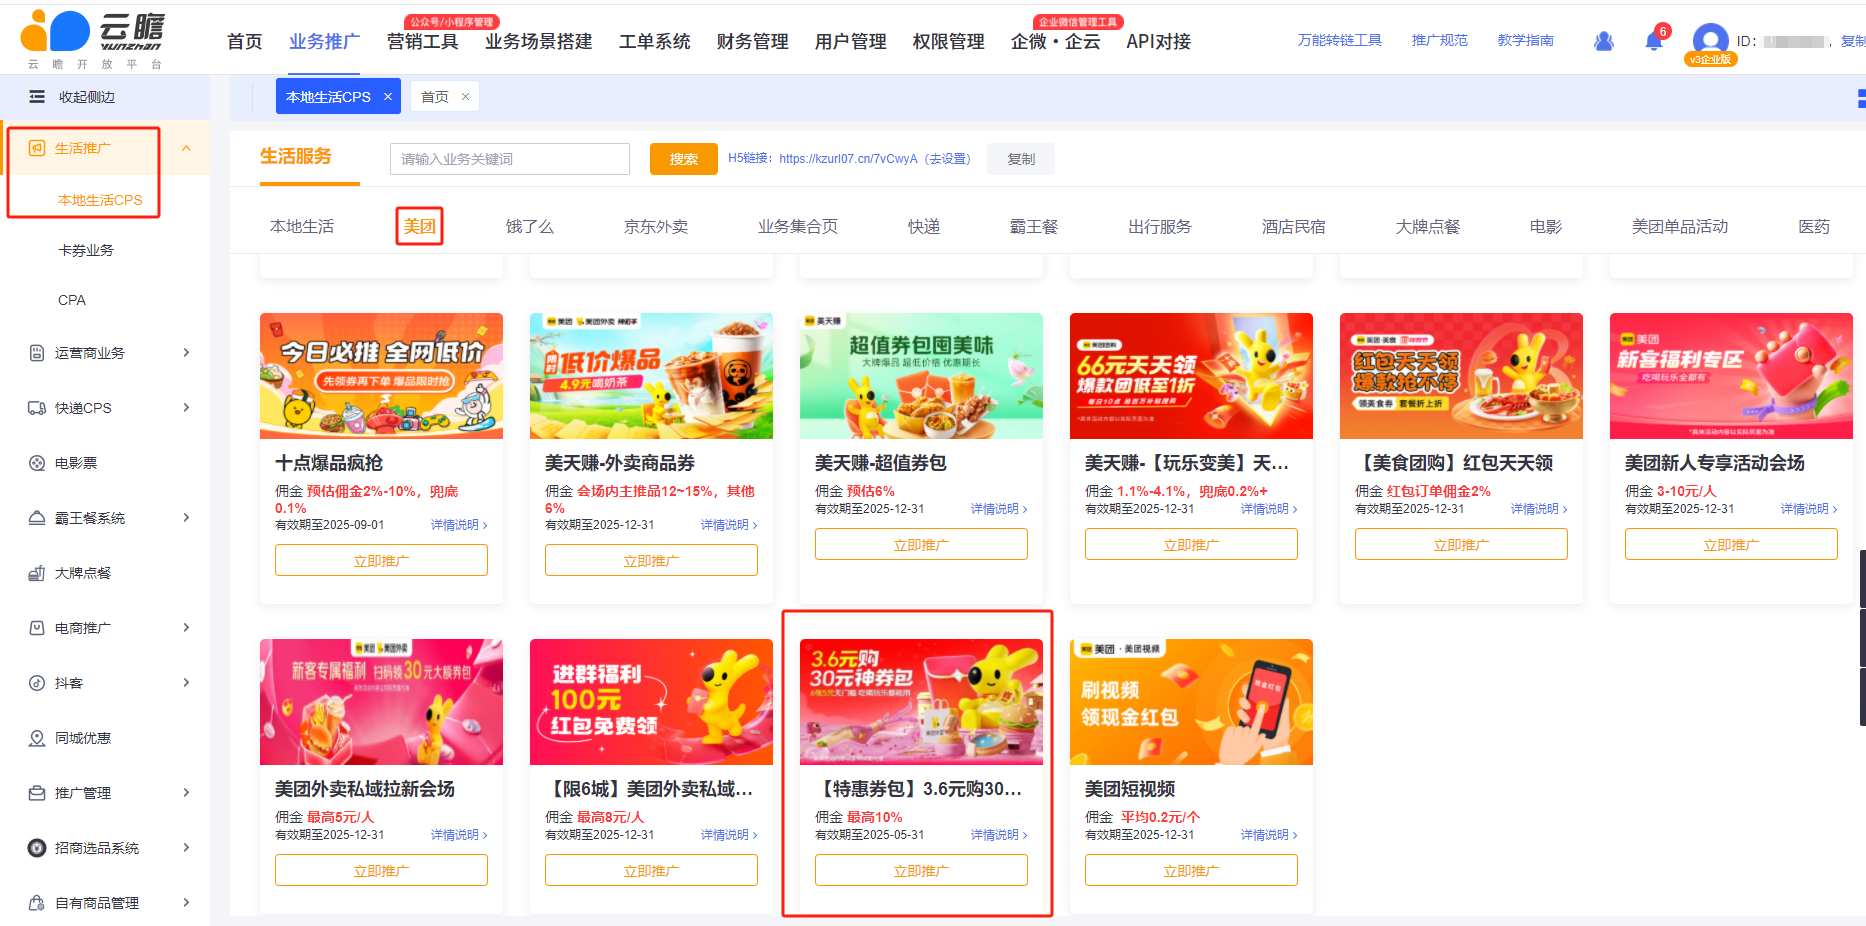
Task: Collapse the 生活推广 sidebar section
Action: 186,148
